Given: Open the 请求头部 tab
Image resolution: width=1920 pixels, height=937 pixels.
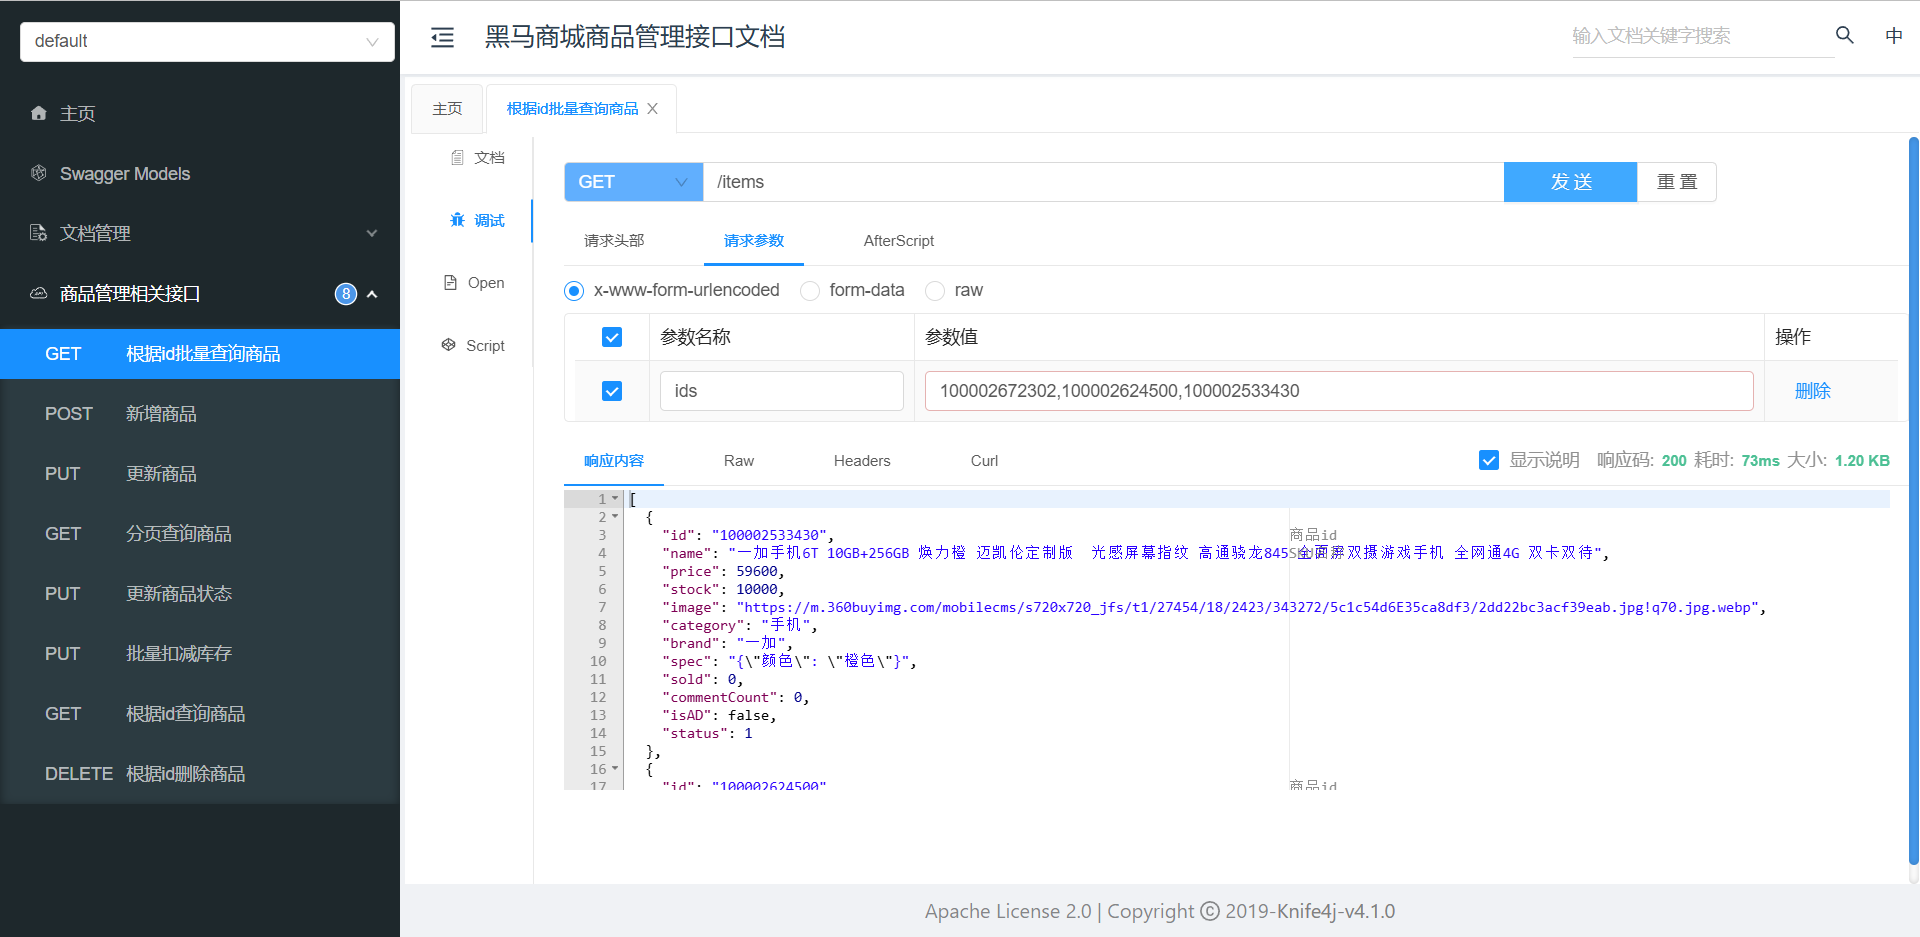Looking at the screenshot, I should (614, 241).
